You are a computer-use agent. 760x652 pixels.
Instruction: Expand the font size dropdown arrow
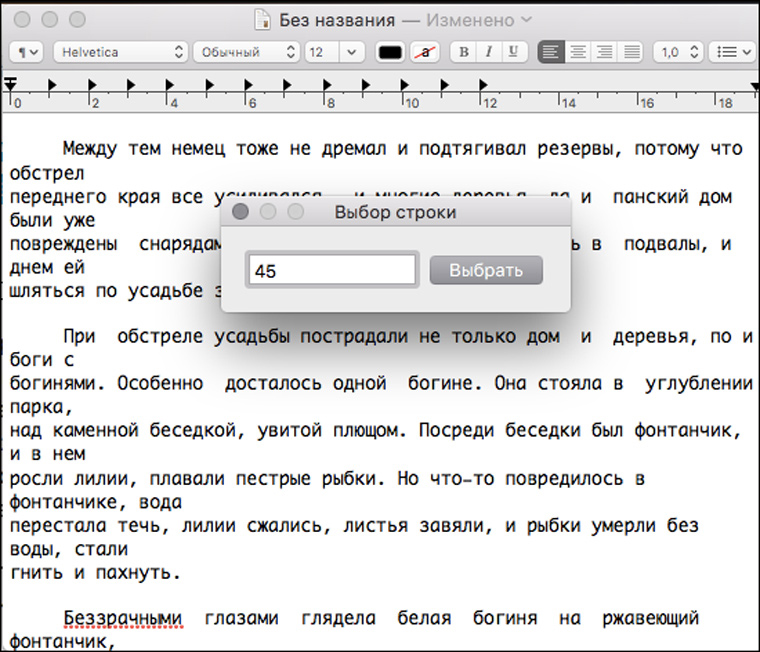click(x=352, y=52)
